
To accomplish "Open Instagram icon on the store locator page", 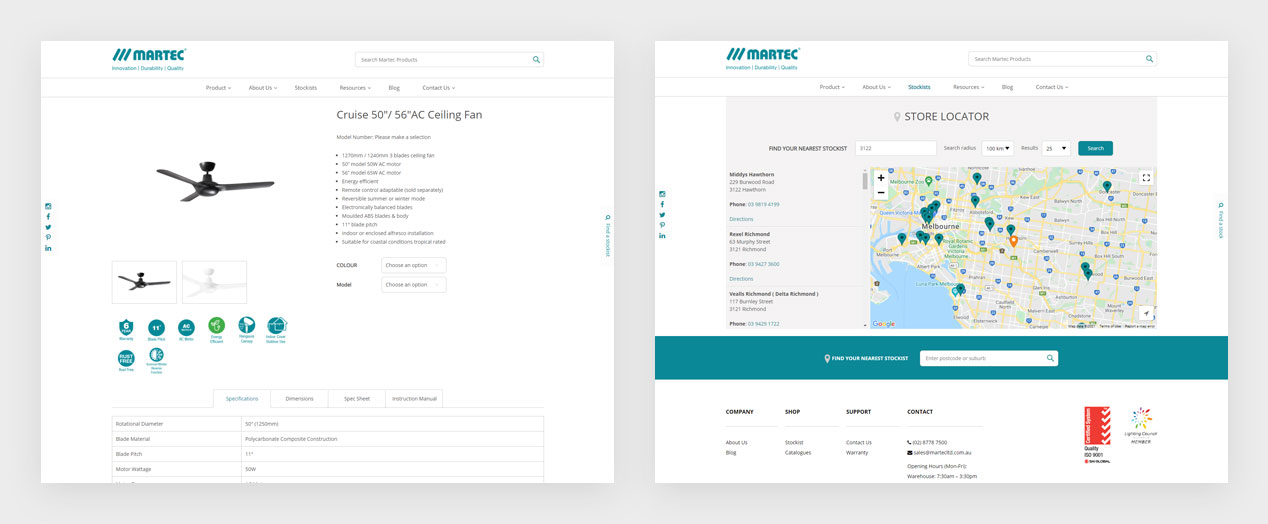I will coord(662,194).
